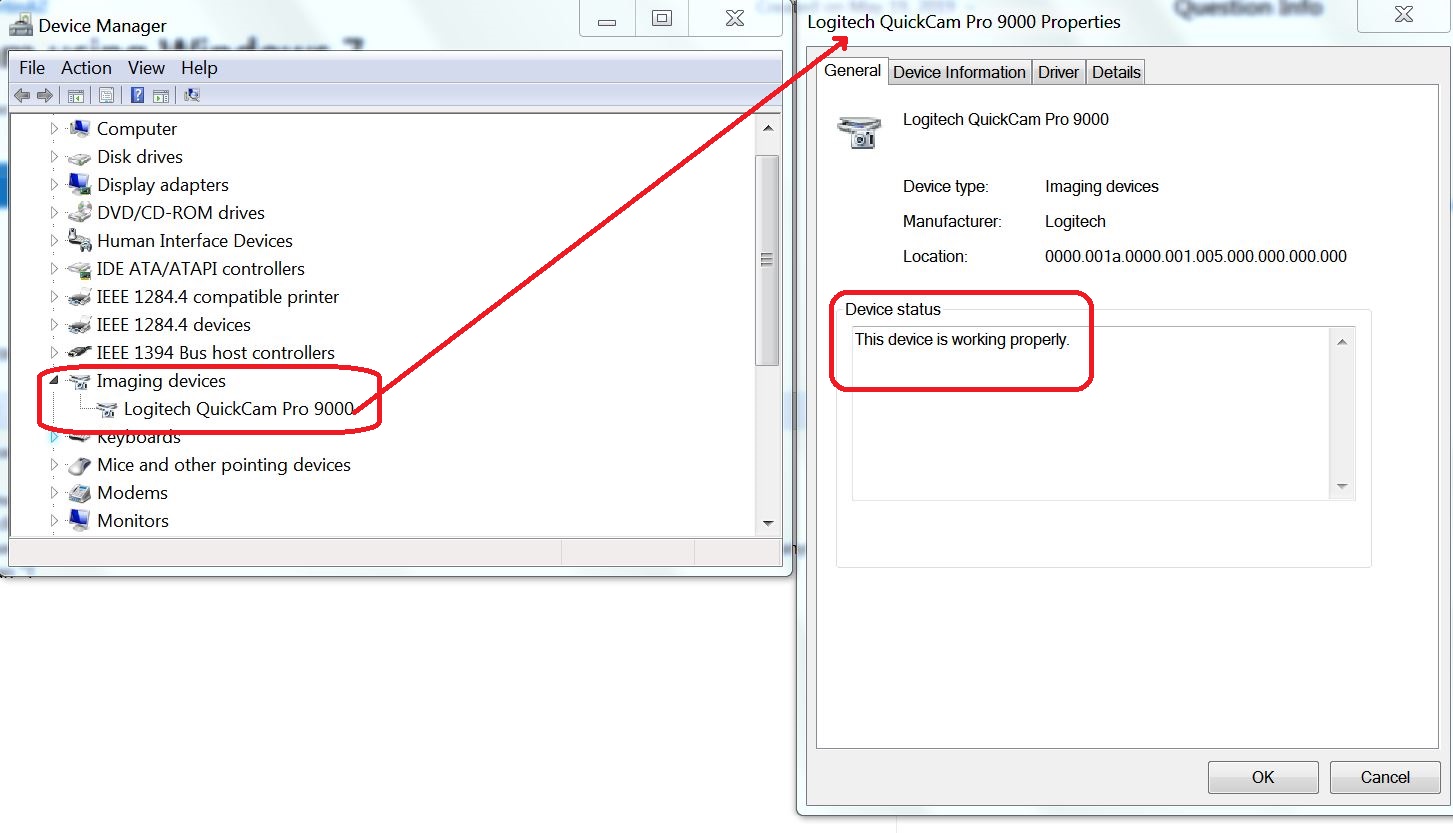Select the Computer category icon
Image resolution: width=1453 pixels, height=833 pixels.
[79, 128]
